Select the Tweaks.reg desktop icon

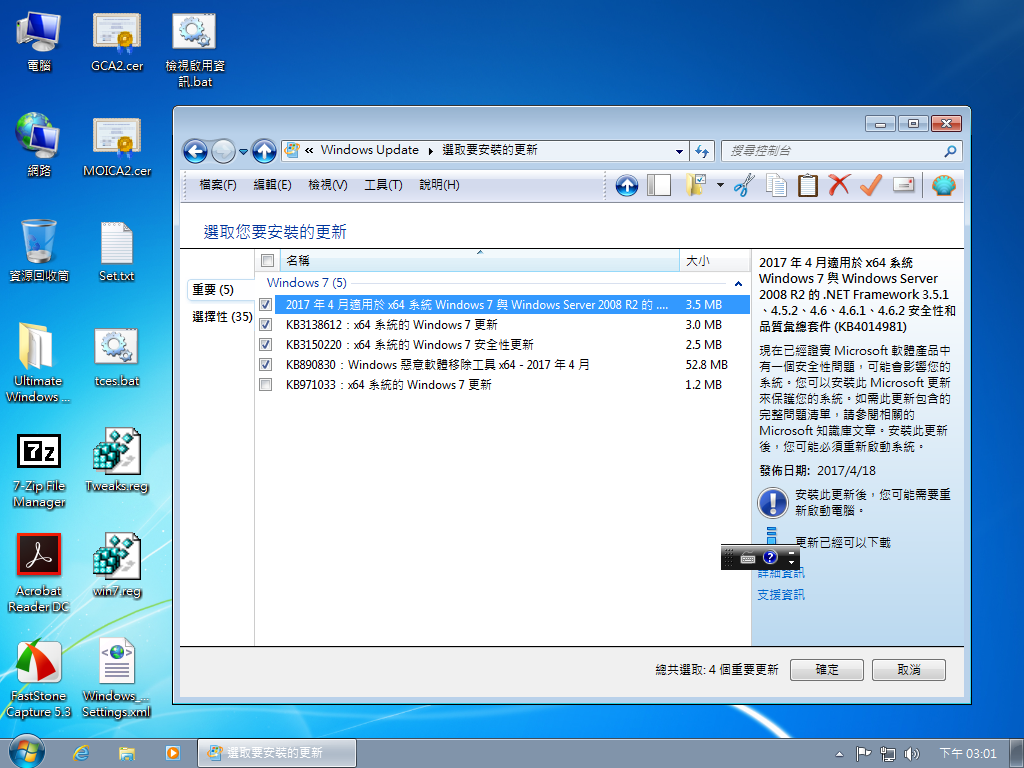point(117,460)
